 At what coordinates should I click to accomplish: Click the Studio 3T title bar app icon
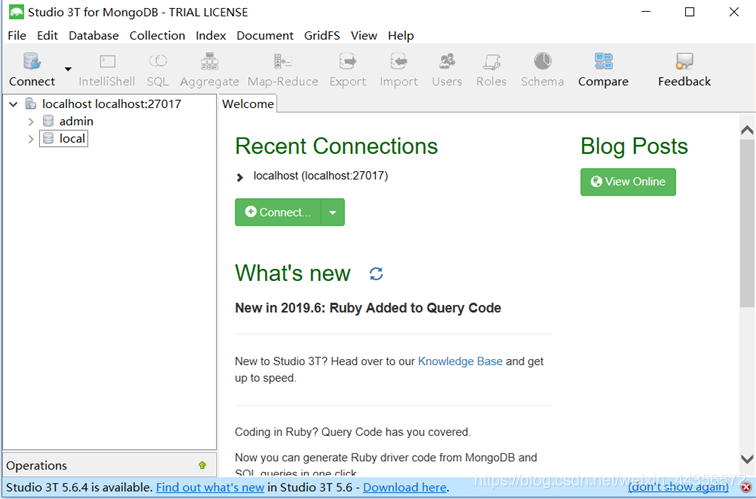click(x=16, y=12)
